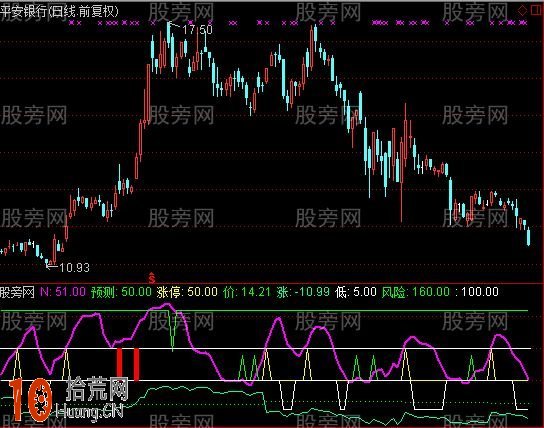Select the trailing : 100.00 indicator value
The height and width of the screenshot is (428, 544).
click(x=477, y=292)
